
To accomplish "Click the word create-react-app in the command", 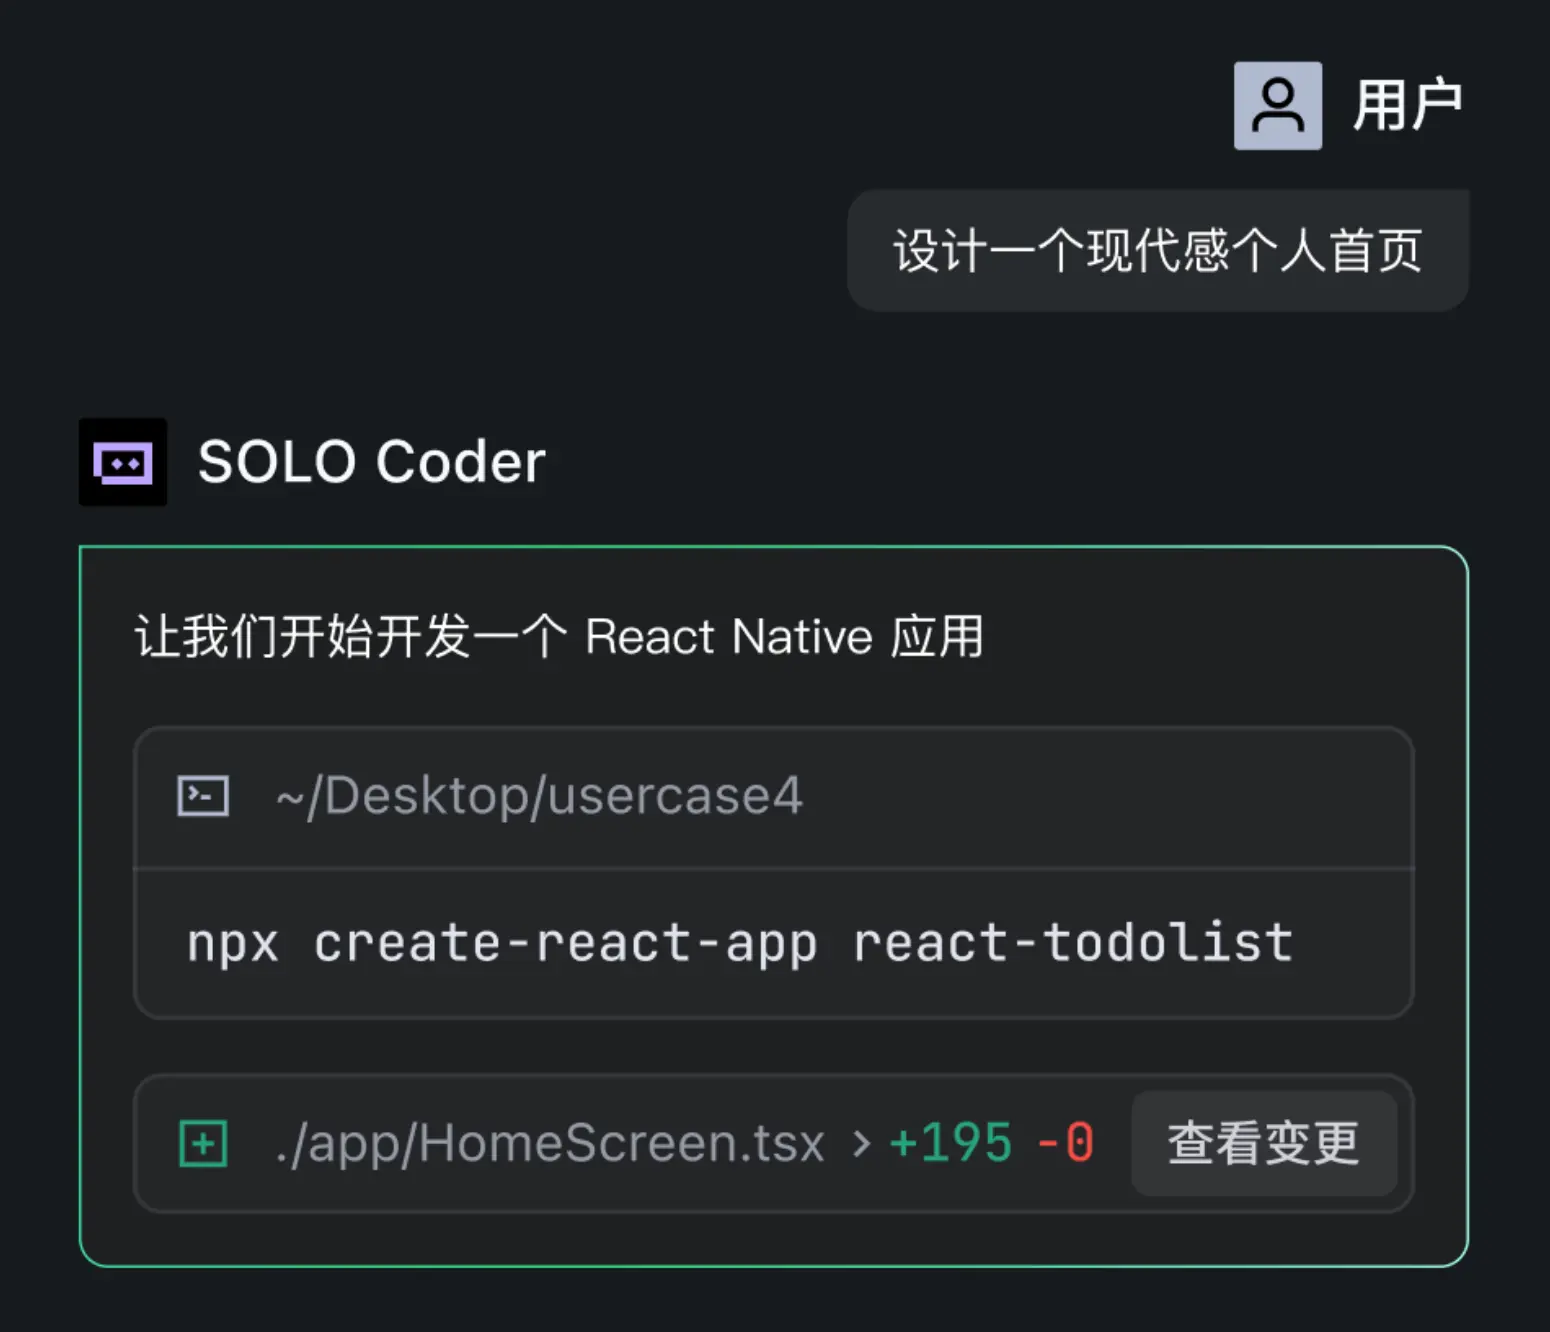I will 565,943.
